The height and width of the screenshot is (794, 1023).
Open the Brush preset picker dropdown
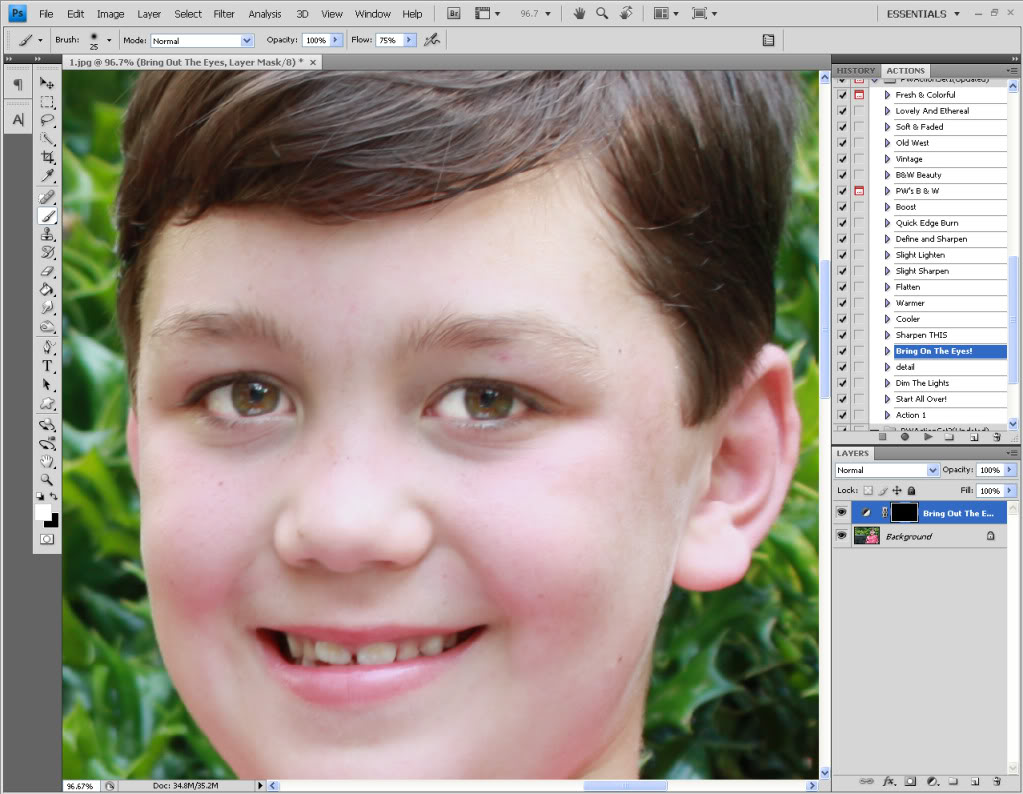pyautogui.click(x=109, y=40)
